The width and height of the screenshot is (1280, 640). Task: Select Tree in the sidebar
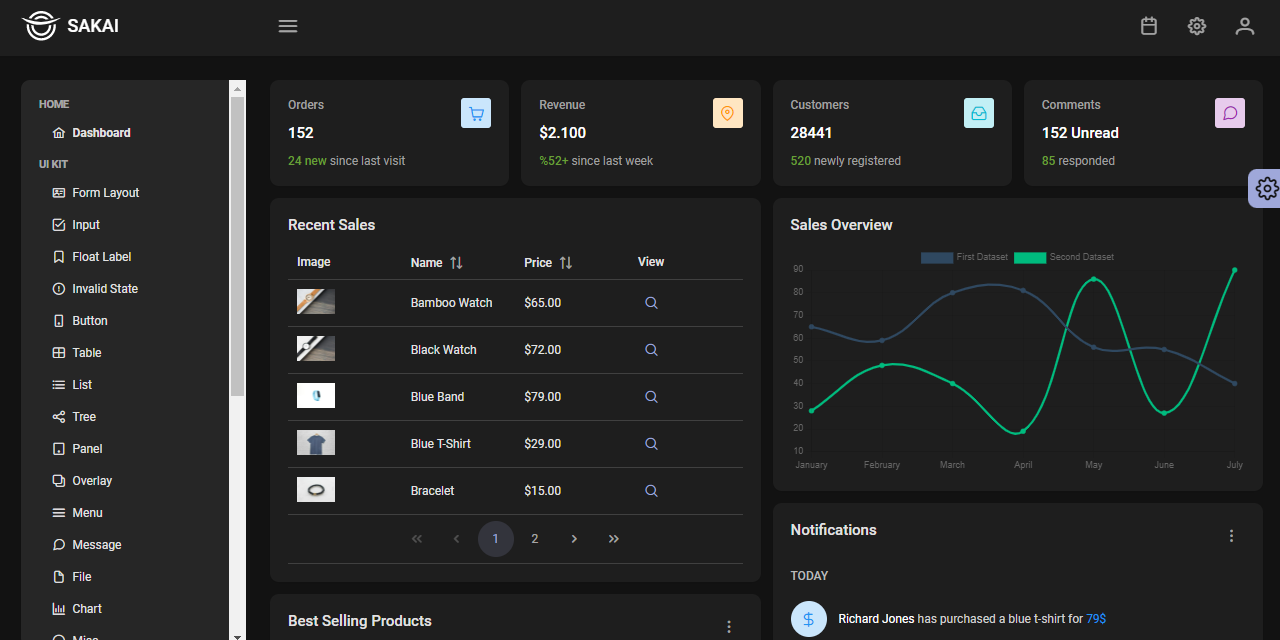coord(83,416)
